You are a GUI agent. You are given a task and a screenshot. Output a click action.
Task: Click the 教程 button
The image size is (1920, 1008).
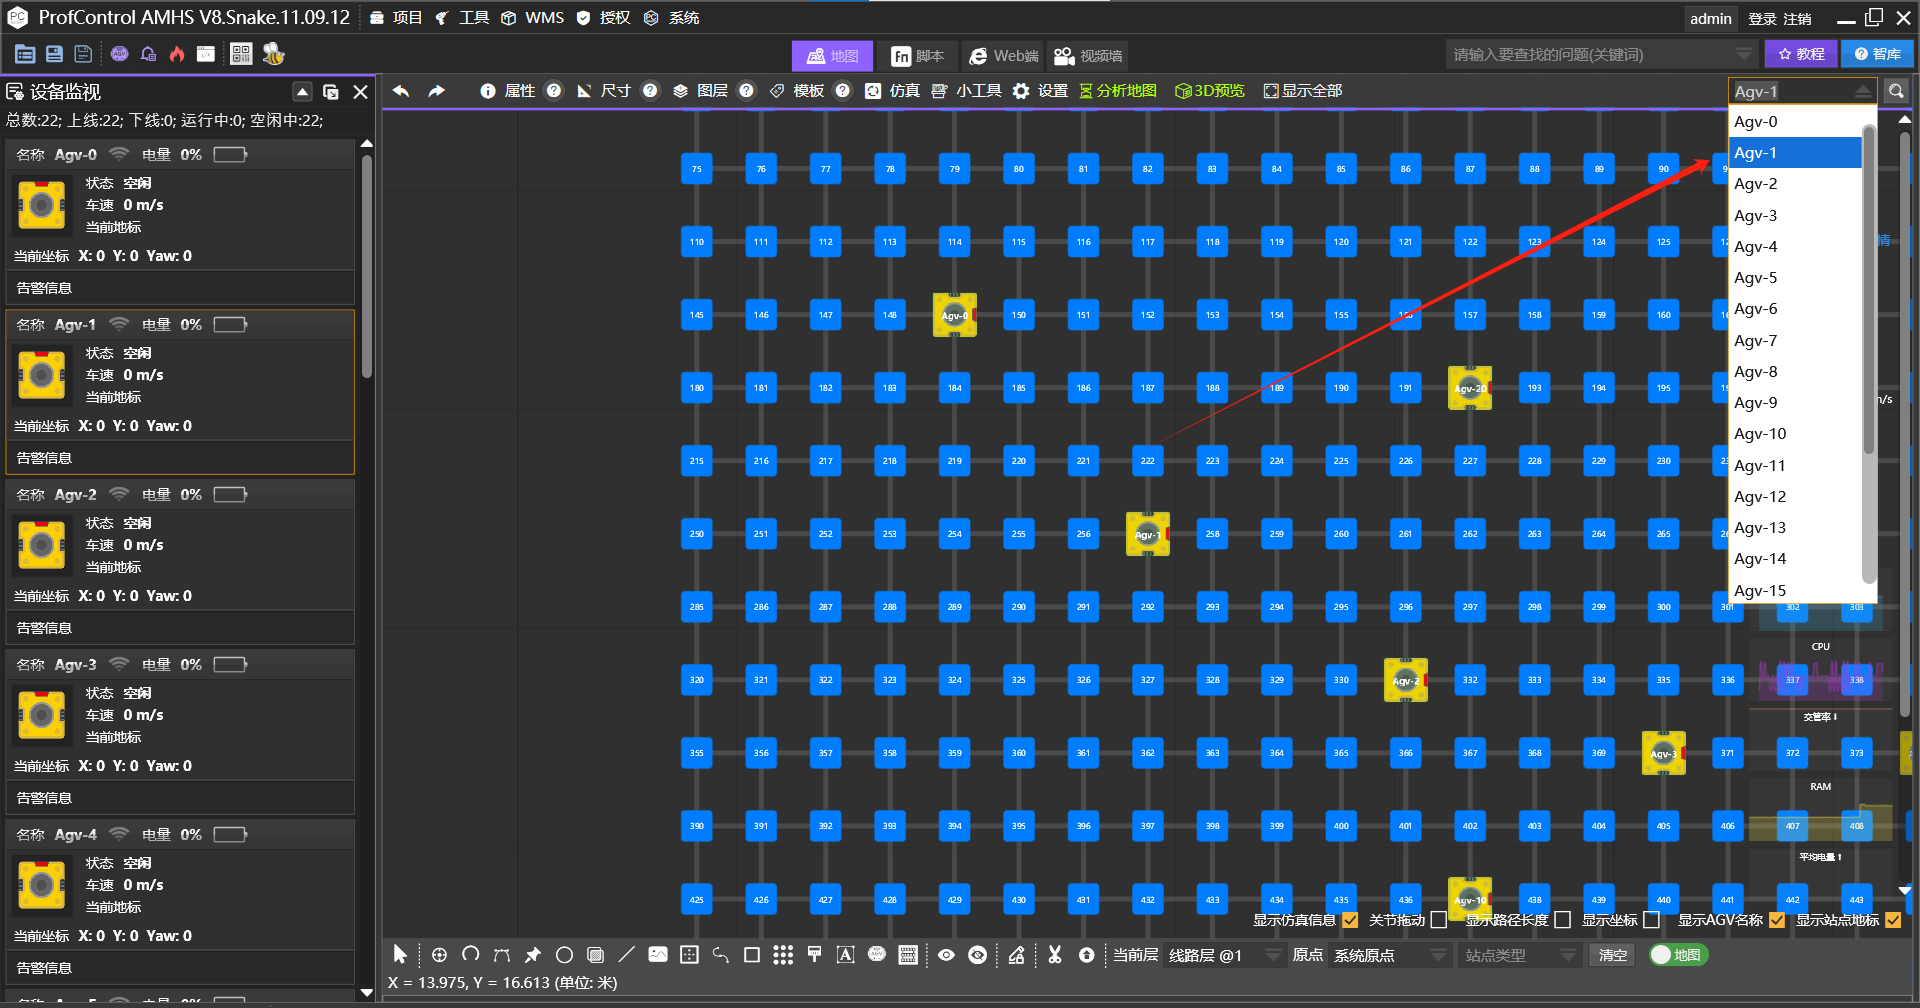tap(1801, 54)
